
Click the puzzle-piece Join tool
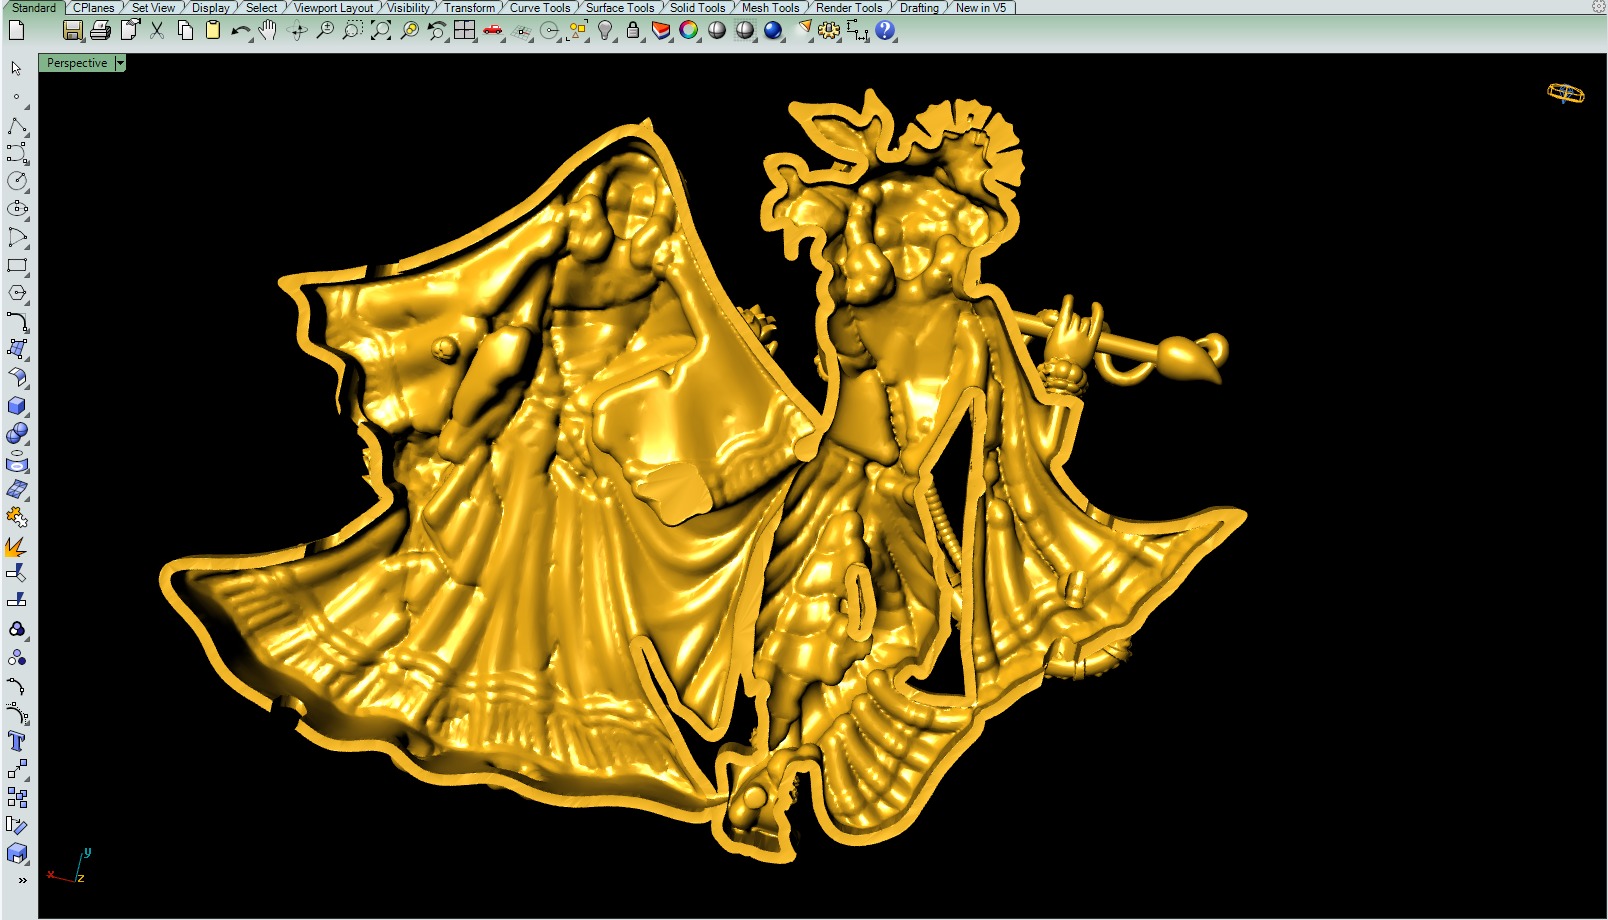[x=17, y=517]
